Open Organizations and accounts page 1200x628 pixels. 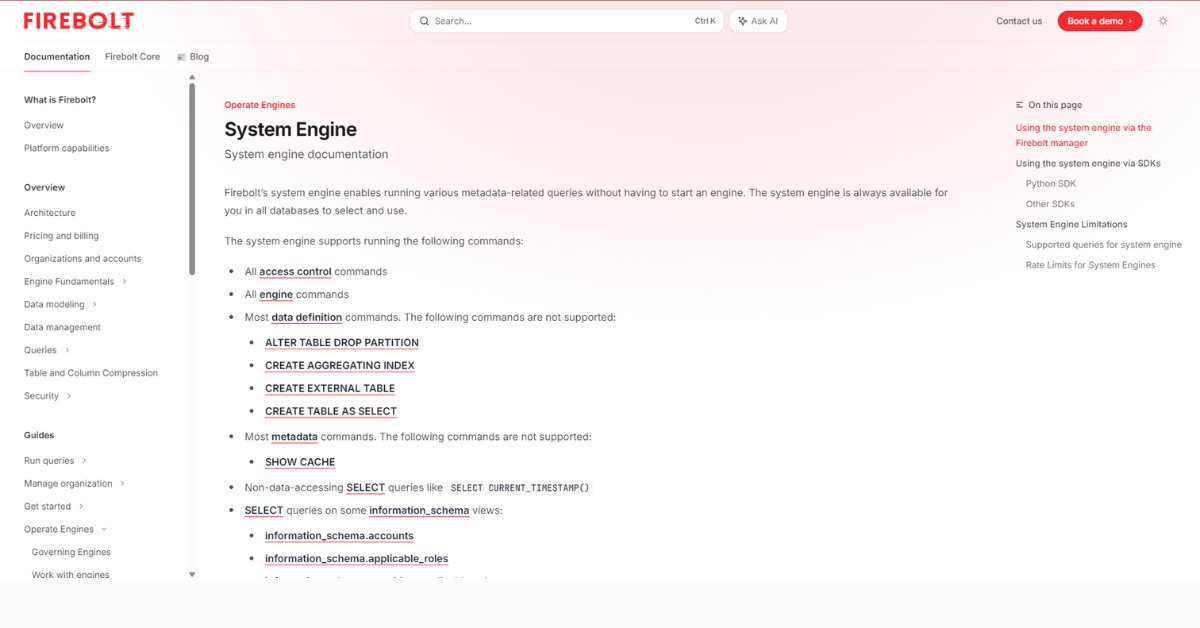tap(83, 259)
